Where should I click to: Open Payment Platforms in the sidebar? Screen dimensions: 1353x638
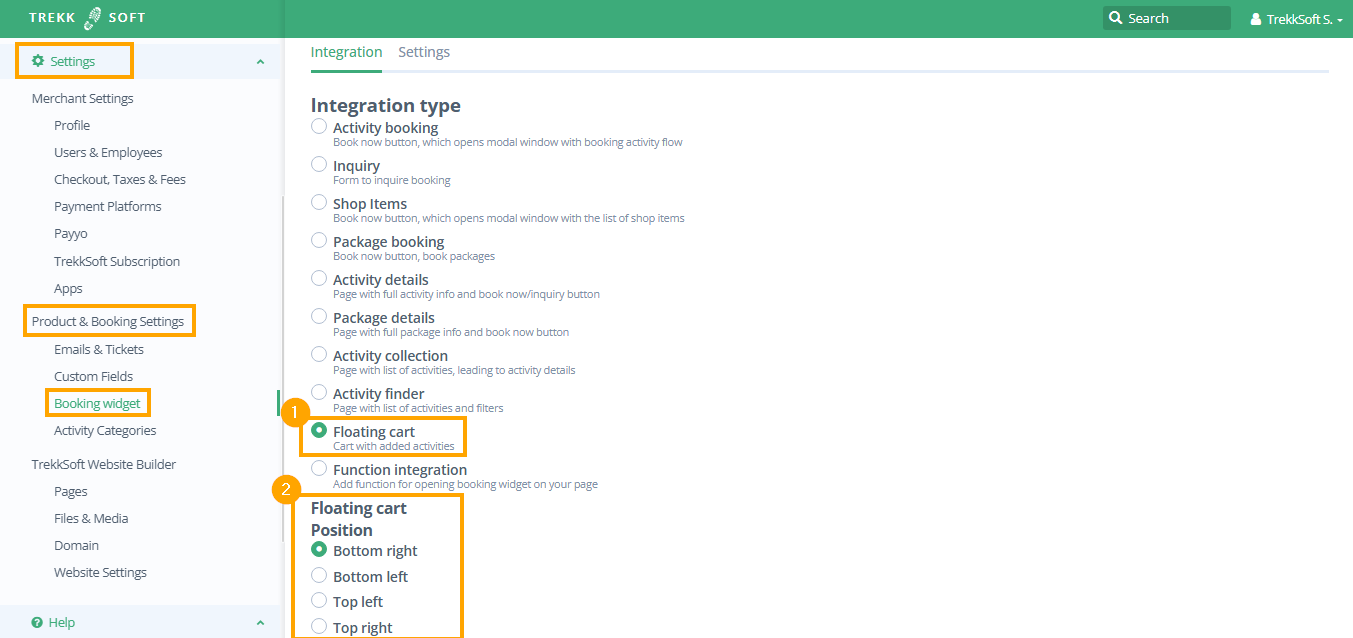pyautogui.click(x=107, y=206)
